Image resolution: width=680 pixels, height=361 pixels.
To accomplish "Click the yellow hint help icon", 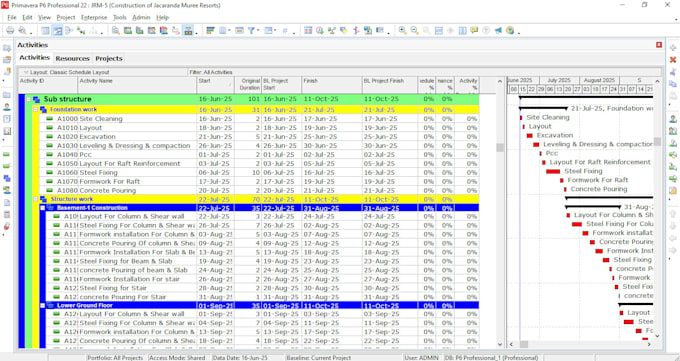I will pyautogui.click(x=474, y=30).
